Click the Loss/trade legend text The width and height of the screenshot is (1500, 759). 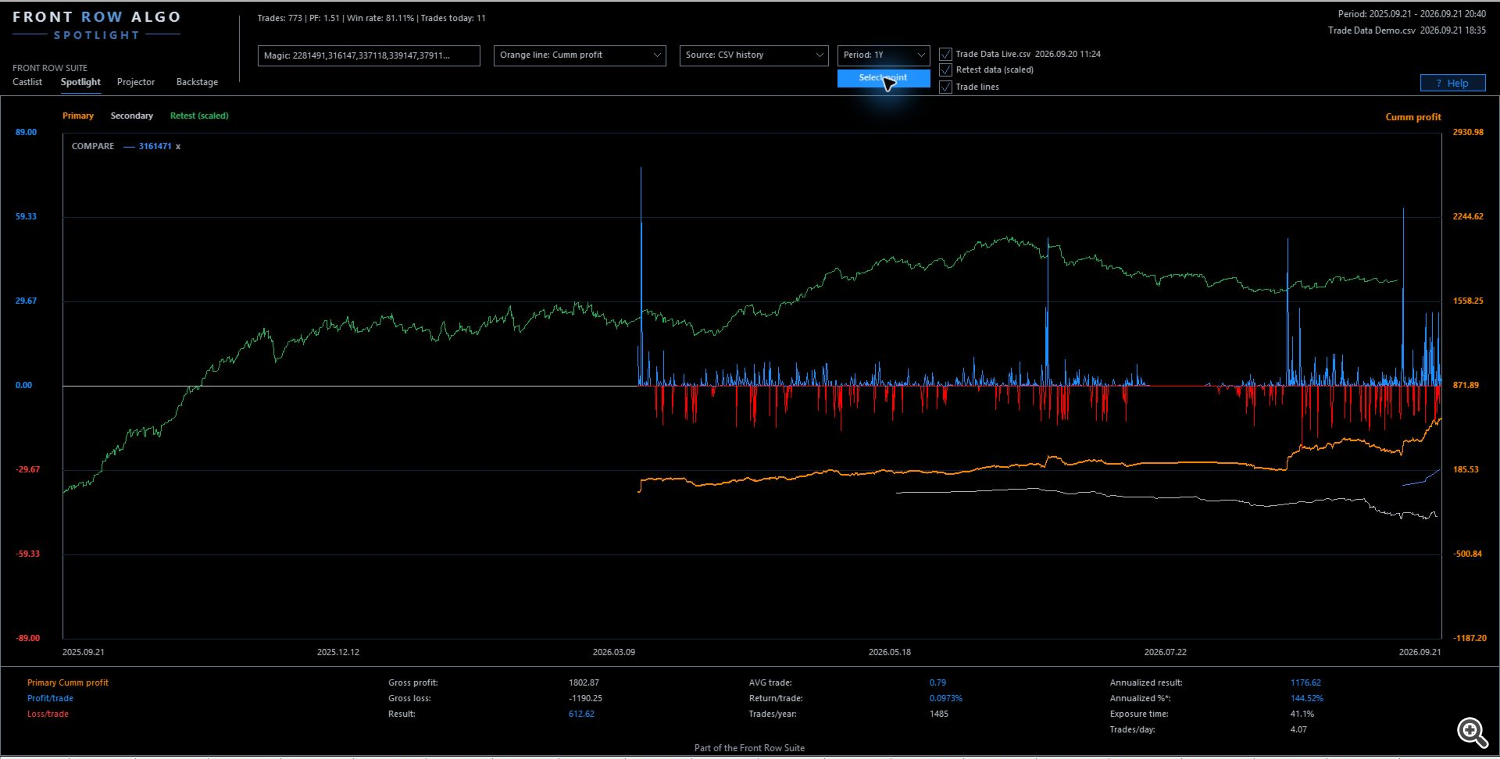coord(48,714)
